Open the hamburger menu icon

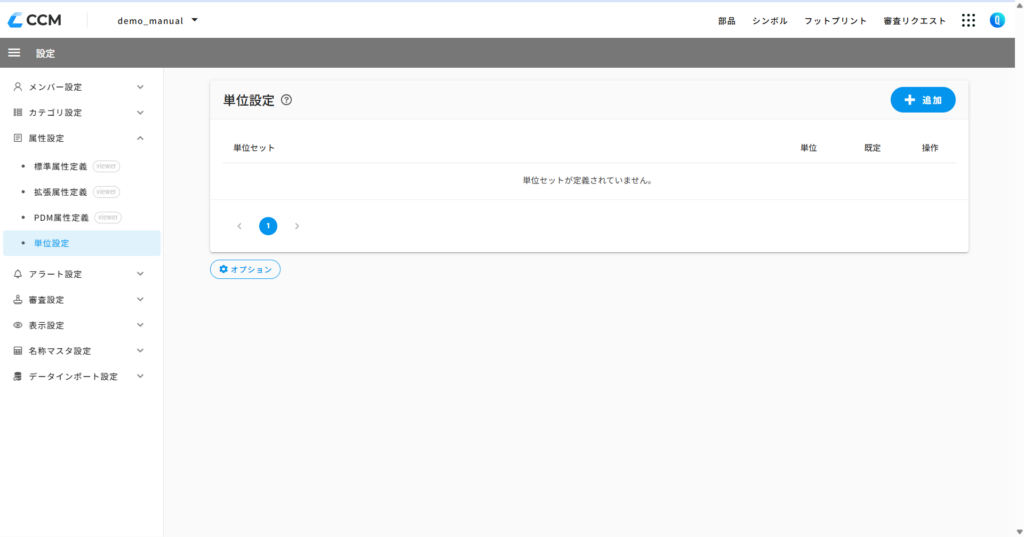(14, 53)
